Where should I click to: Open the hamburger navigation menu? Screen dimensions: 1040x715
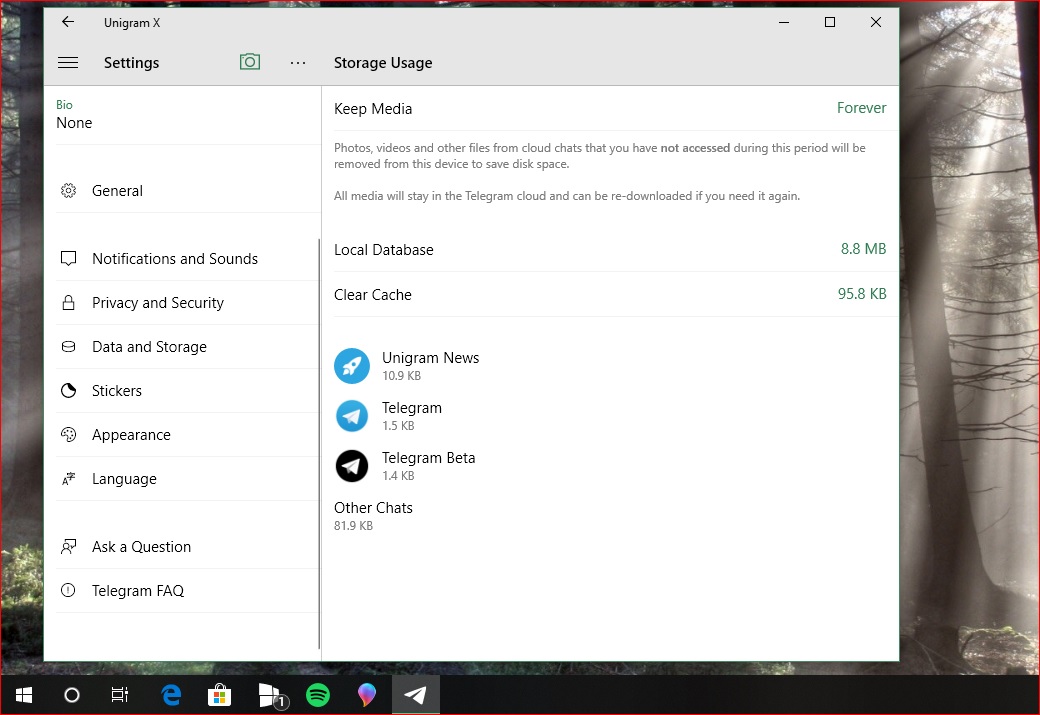(68, 62)
